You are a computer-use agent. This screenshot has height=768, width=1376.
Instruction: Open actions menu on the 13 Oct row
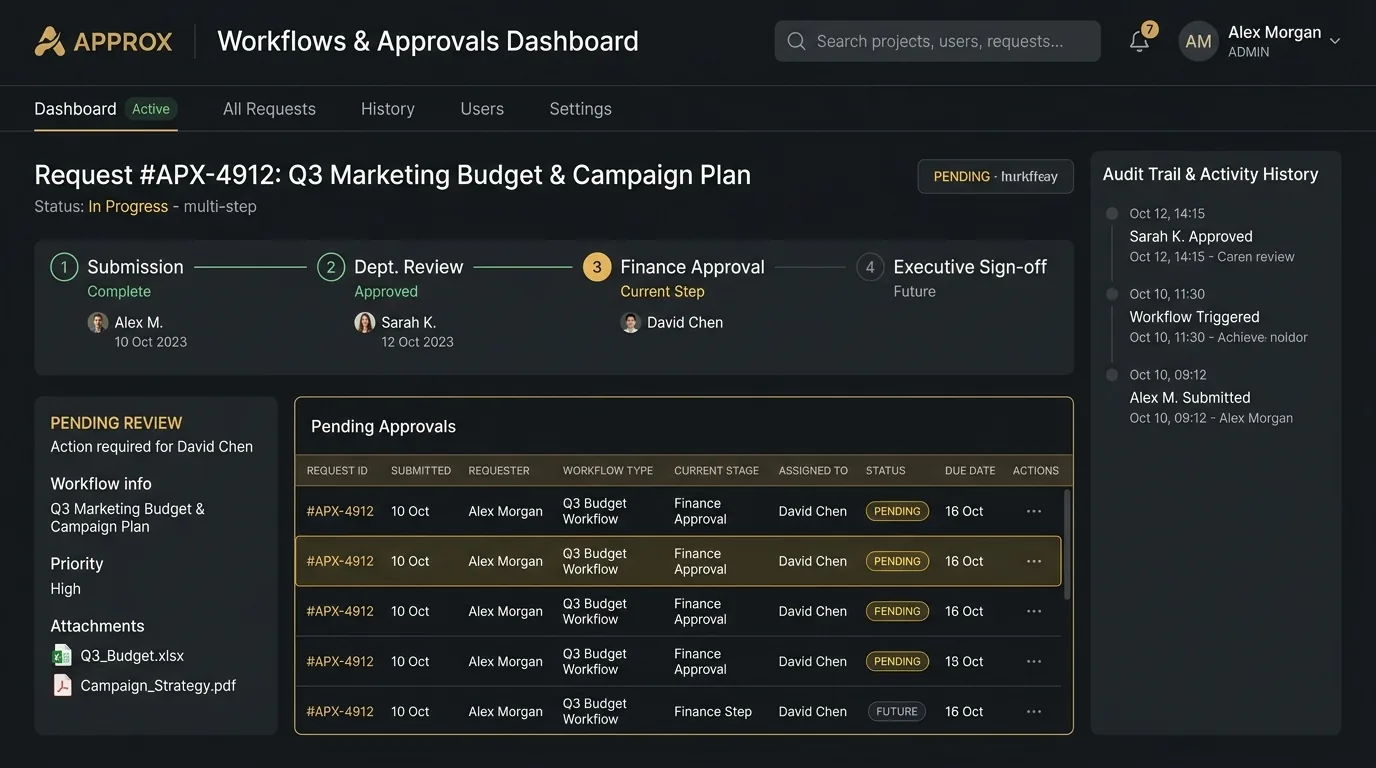point(1034,661)
